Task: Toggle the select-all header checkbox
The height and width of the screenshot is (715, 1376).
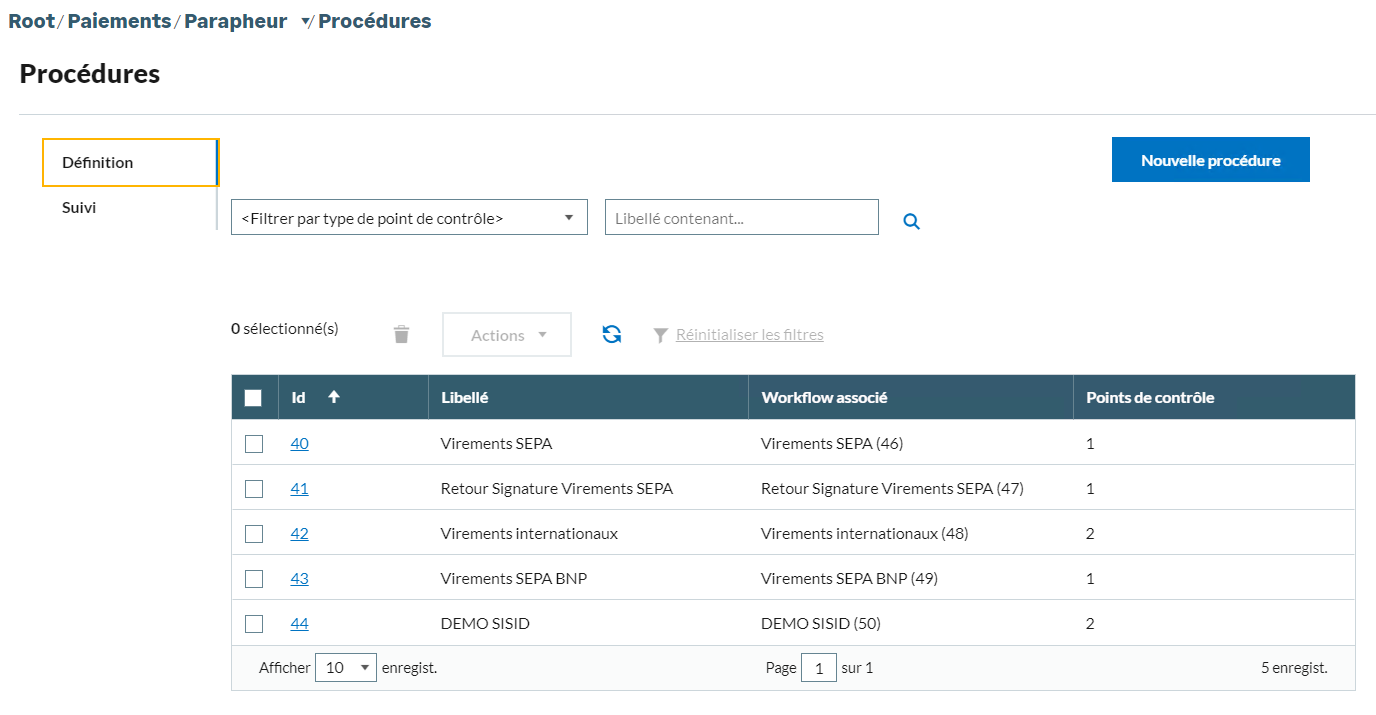Action: [253, 398]
